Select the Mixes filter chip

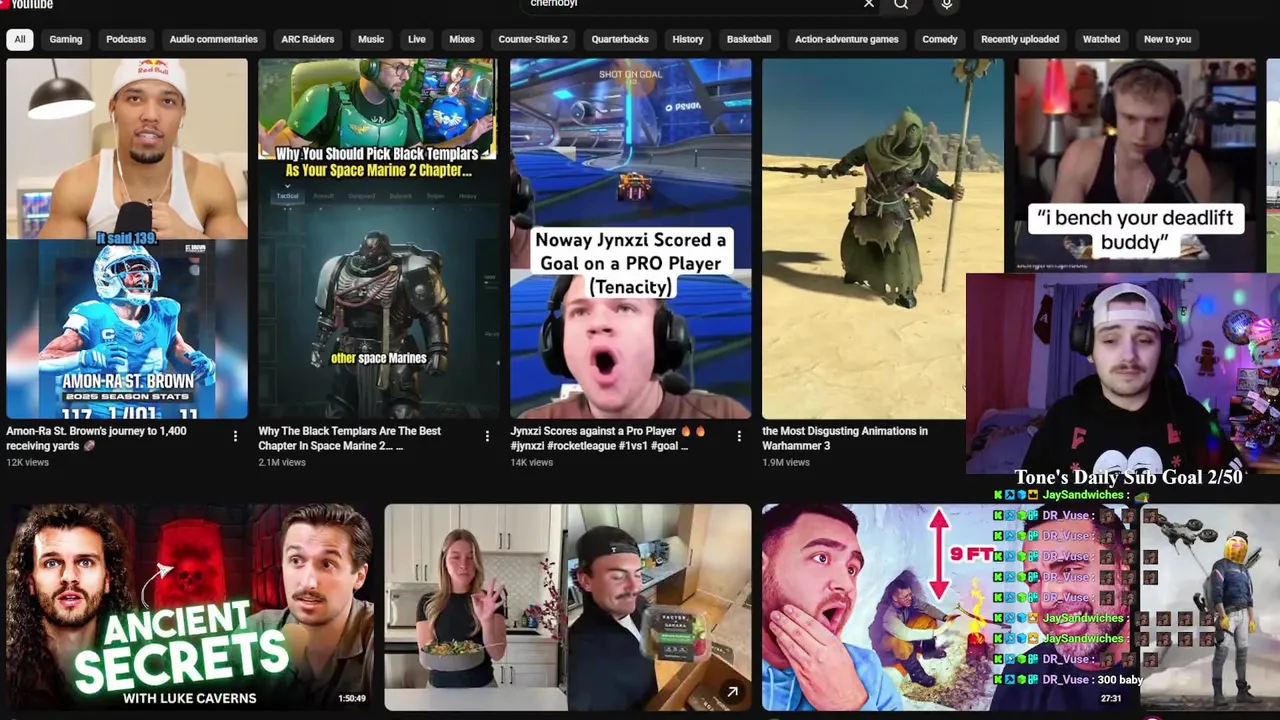(462, 39)
